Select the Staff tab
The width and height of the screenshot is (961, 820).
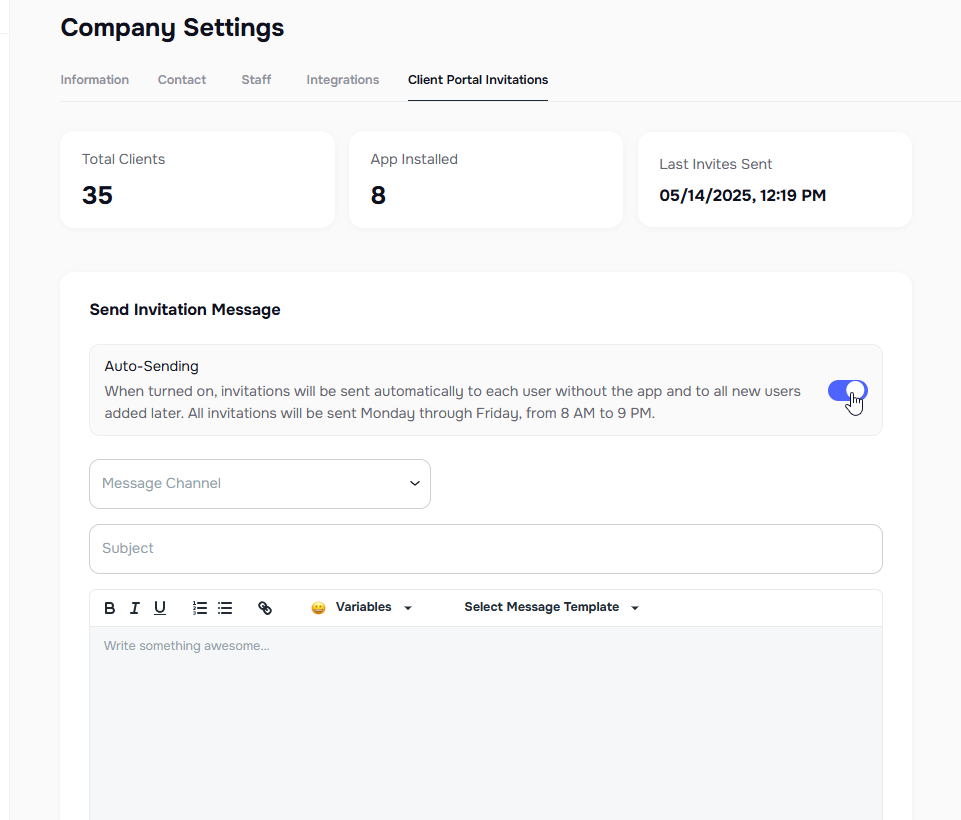(255, 79)
